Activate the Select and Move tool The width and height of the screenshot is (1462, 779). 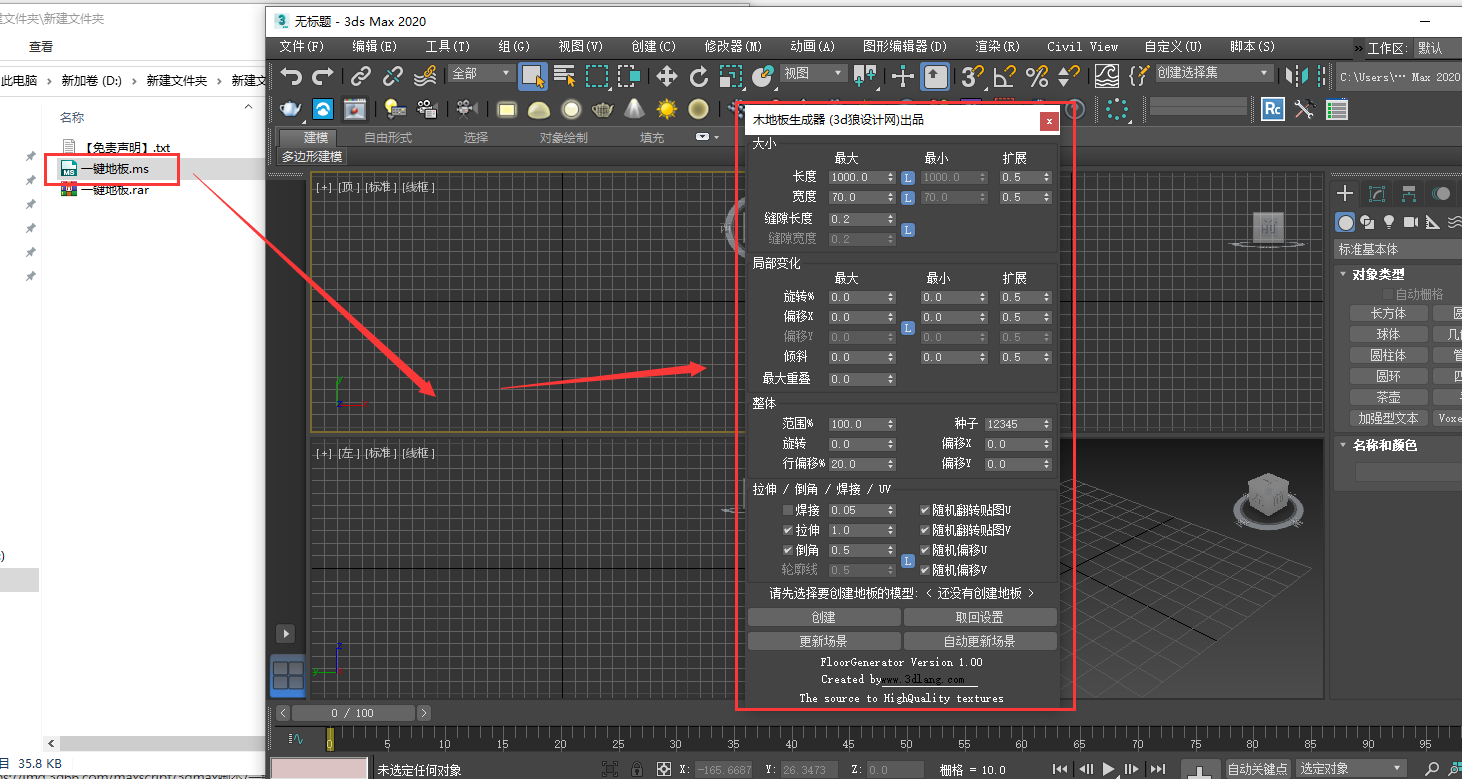click(x=667, y=75)
